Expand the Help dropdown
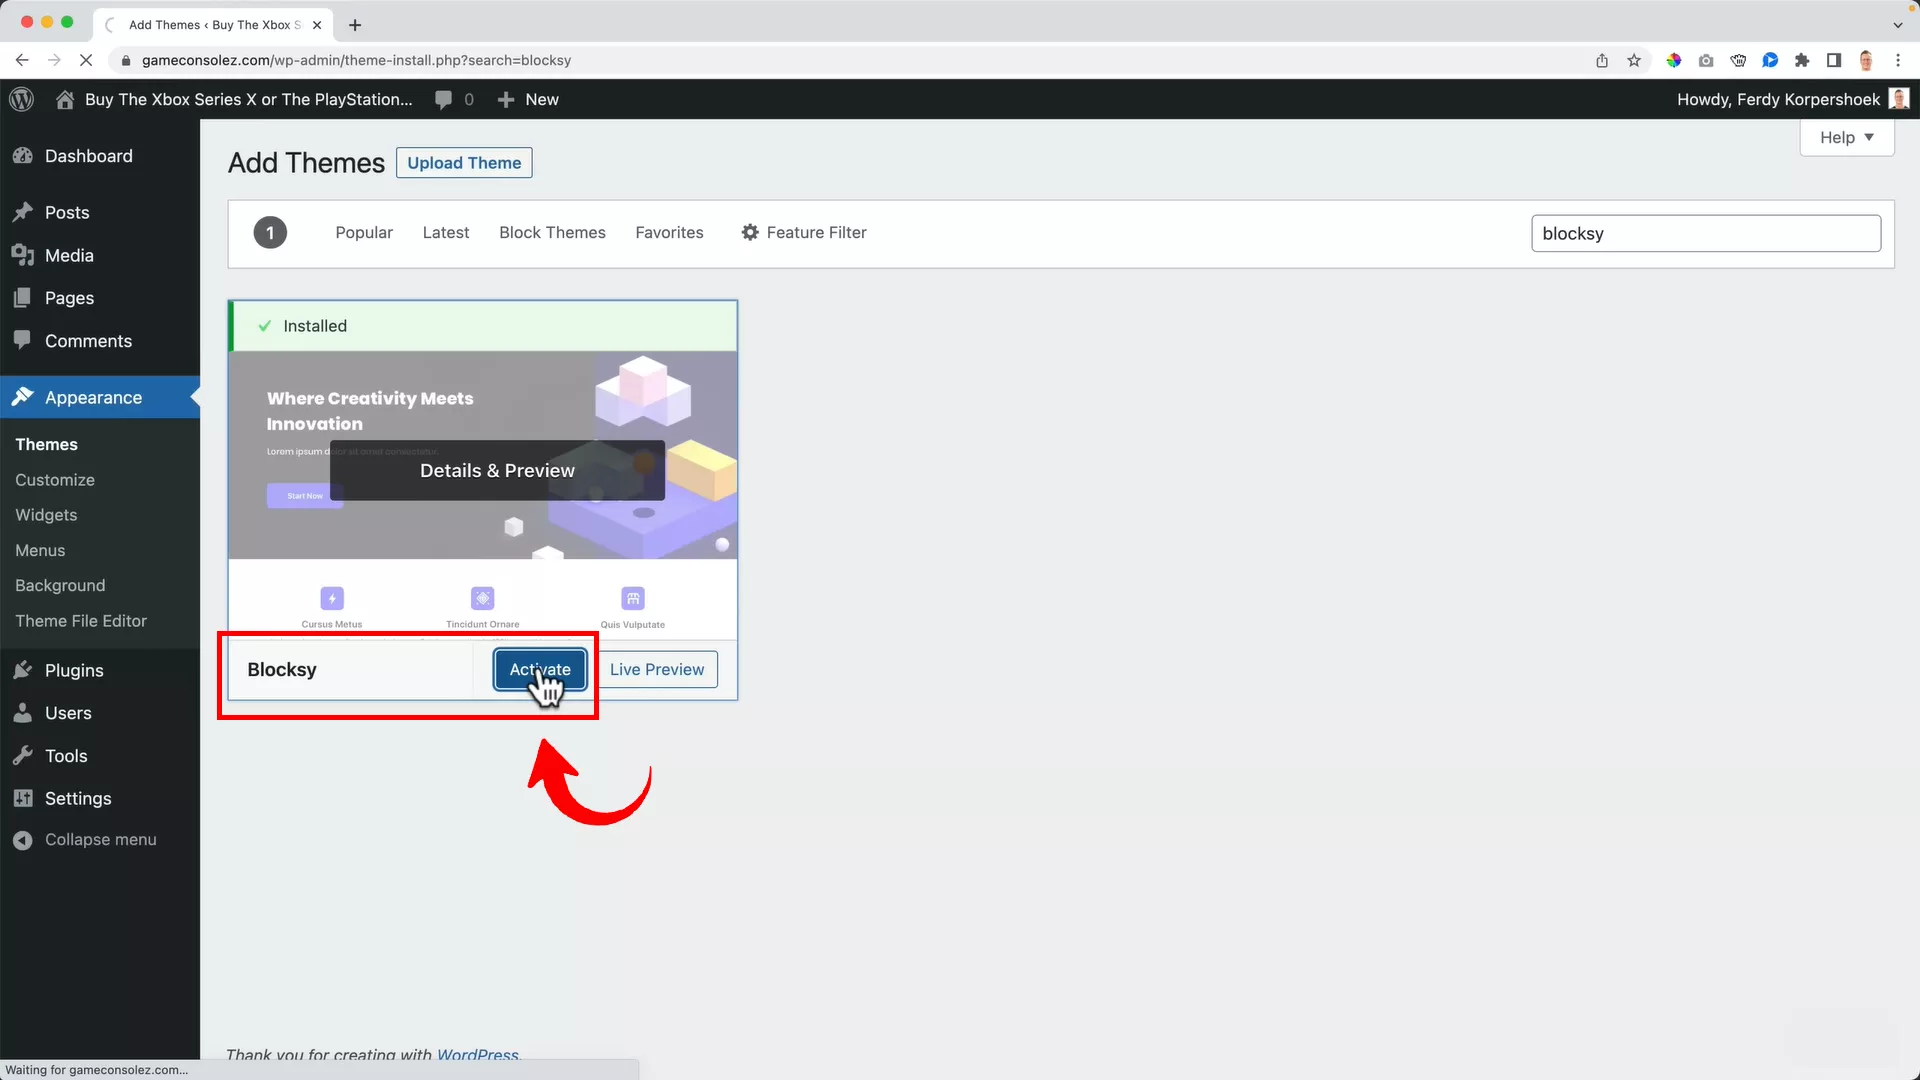Screen dimensions: 1920x1080 pos(1846,137)
